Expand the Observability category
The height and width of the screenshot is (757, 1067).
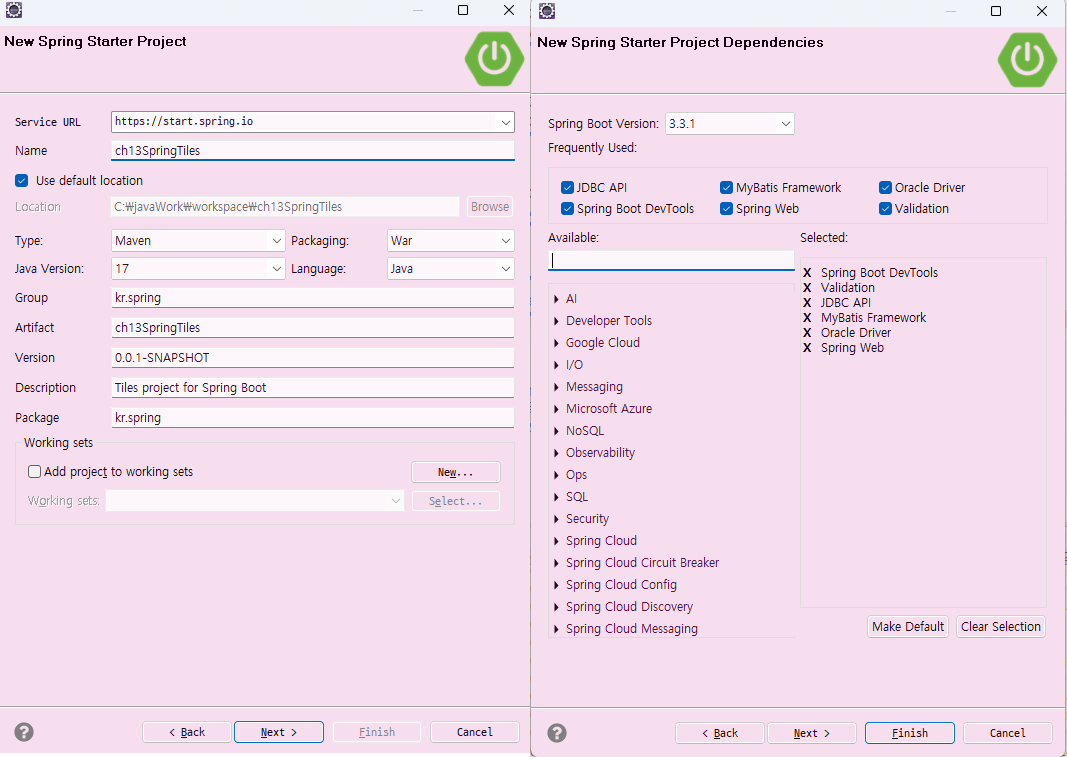point(557,453)
